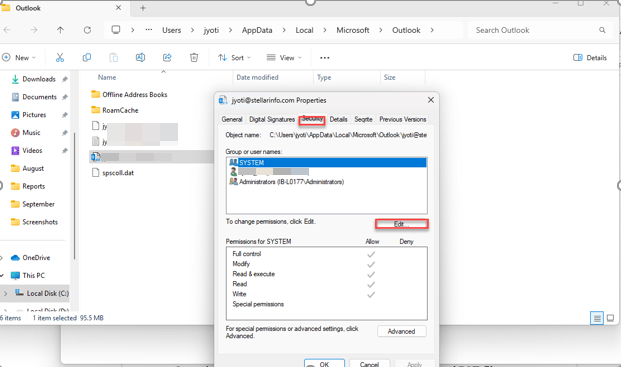Image resolution: width=621 pixels, height=367 pixels.
Task: Collapse the This PC tree node
Action: tap(2, 276)
